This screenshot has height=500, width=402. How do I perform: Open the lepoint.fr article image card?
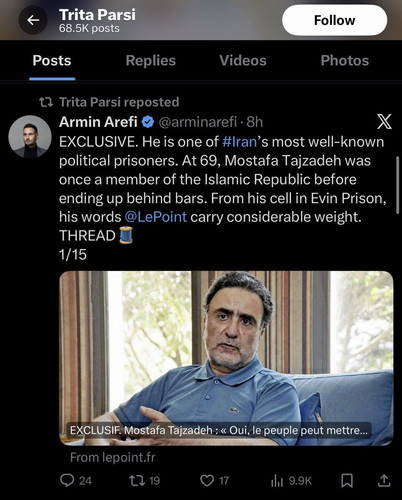tap(226, 358)
